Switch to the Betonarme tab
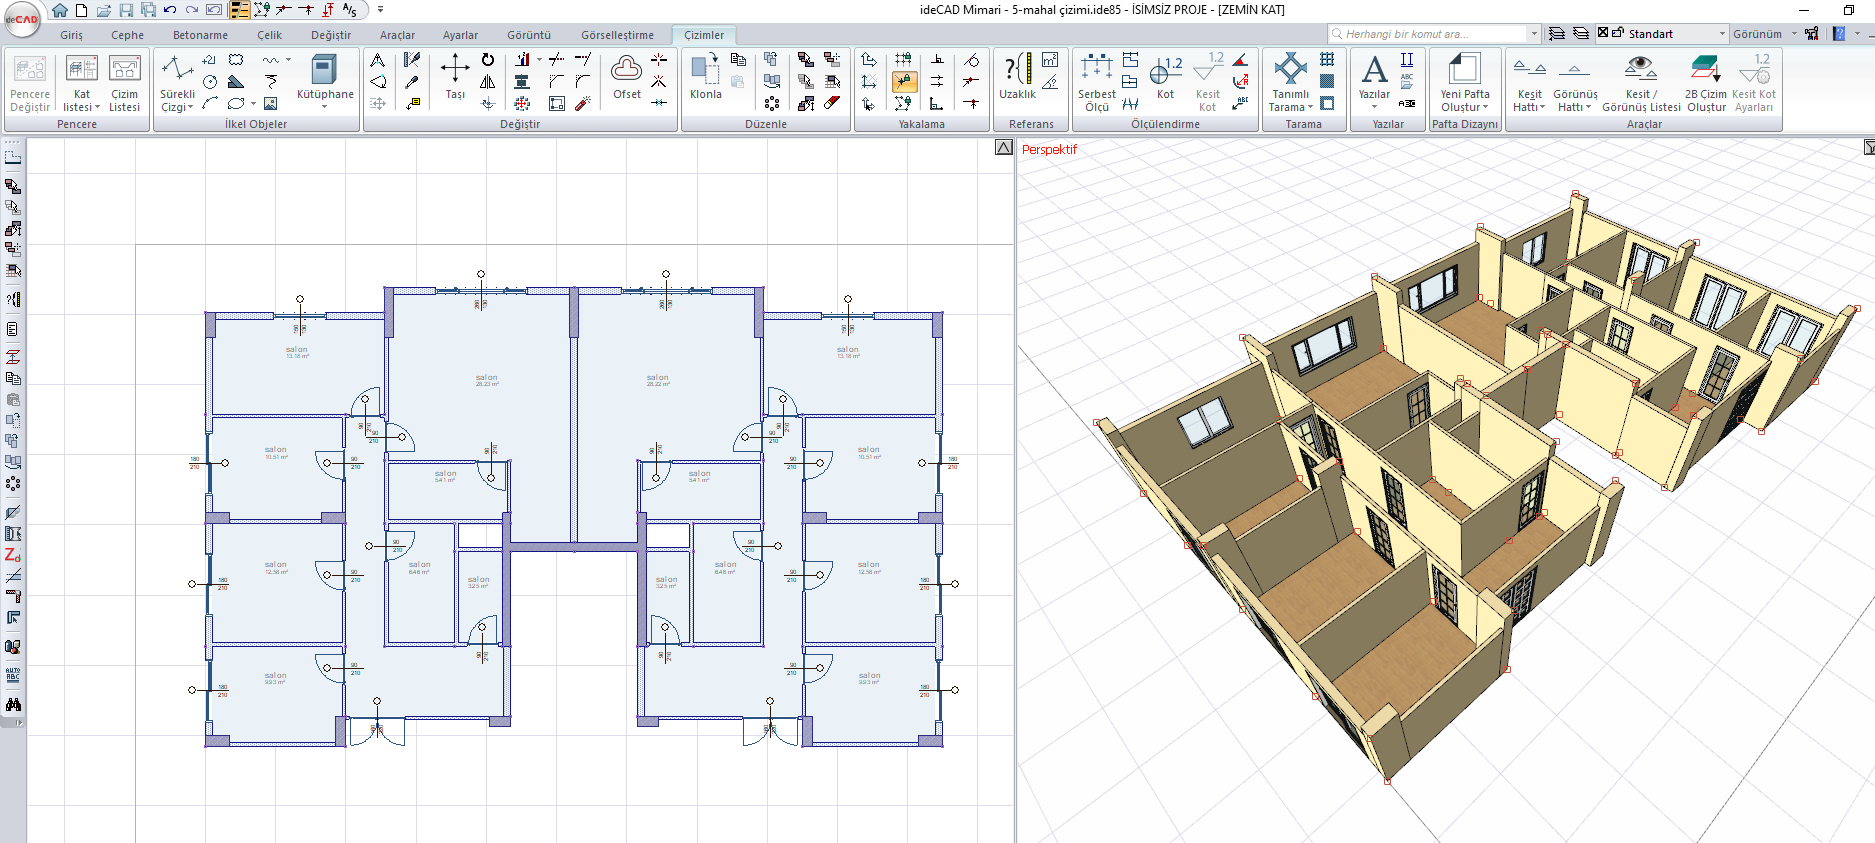Screen dimensions: 1875x843 point(200,35)
